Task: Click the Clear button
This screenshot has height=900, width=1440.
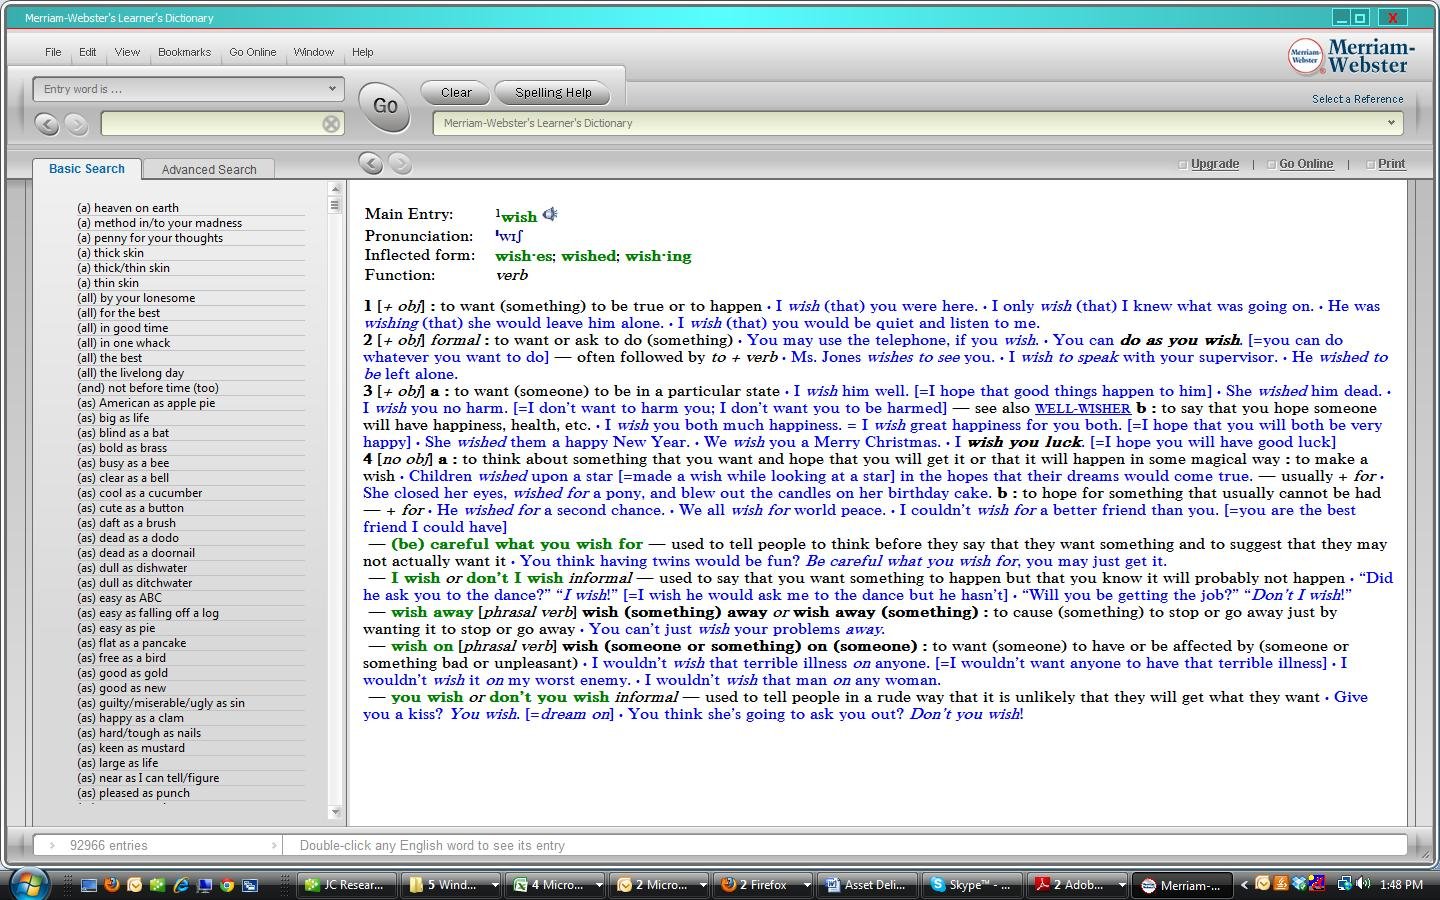Action: (456, 92)
